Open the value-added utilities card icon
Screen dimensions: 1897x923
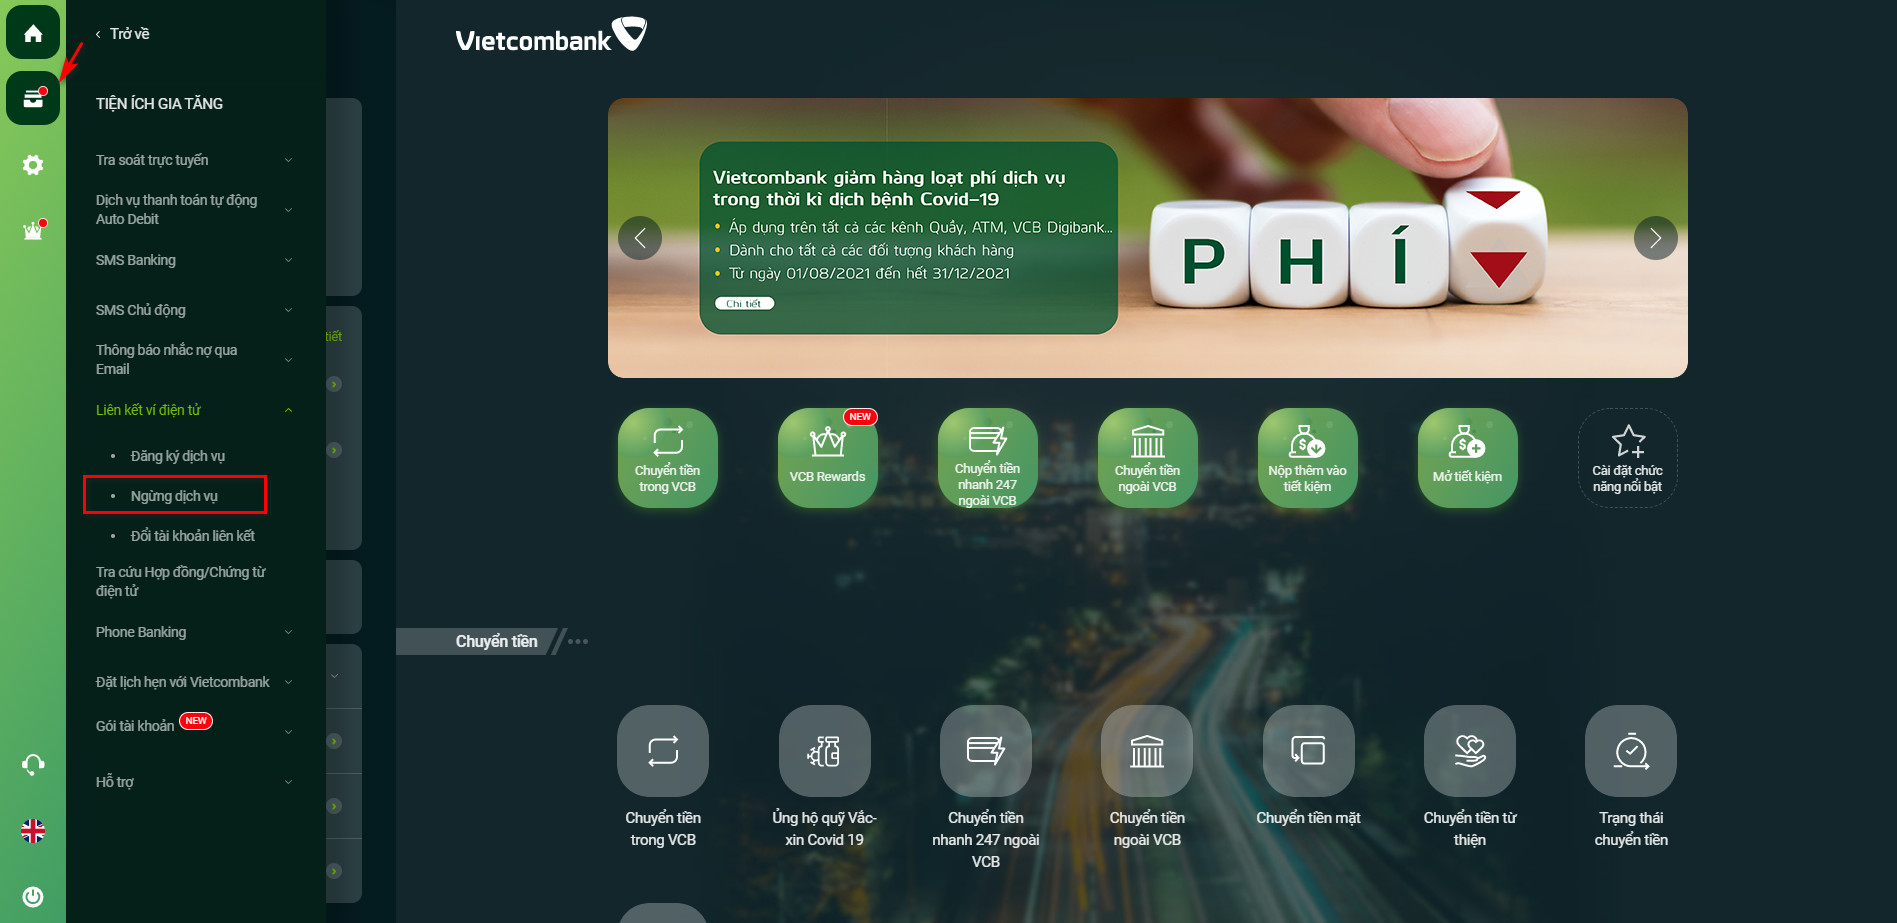[33, 98]
